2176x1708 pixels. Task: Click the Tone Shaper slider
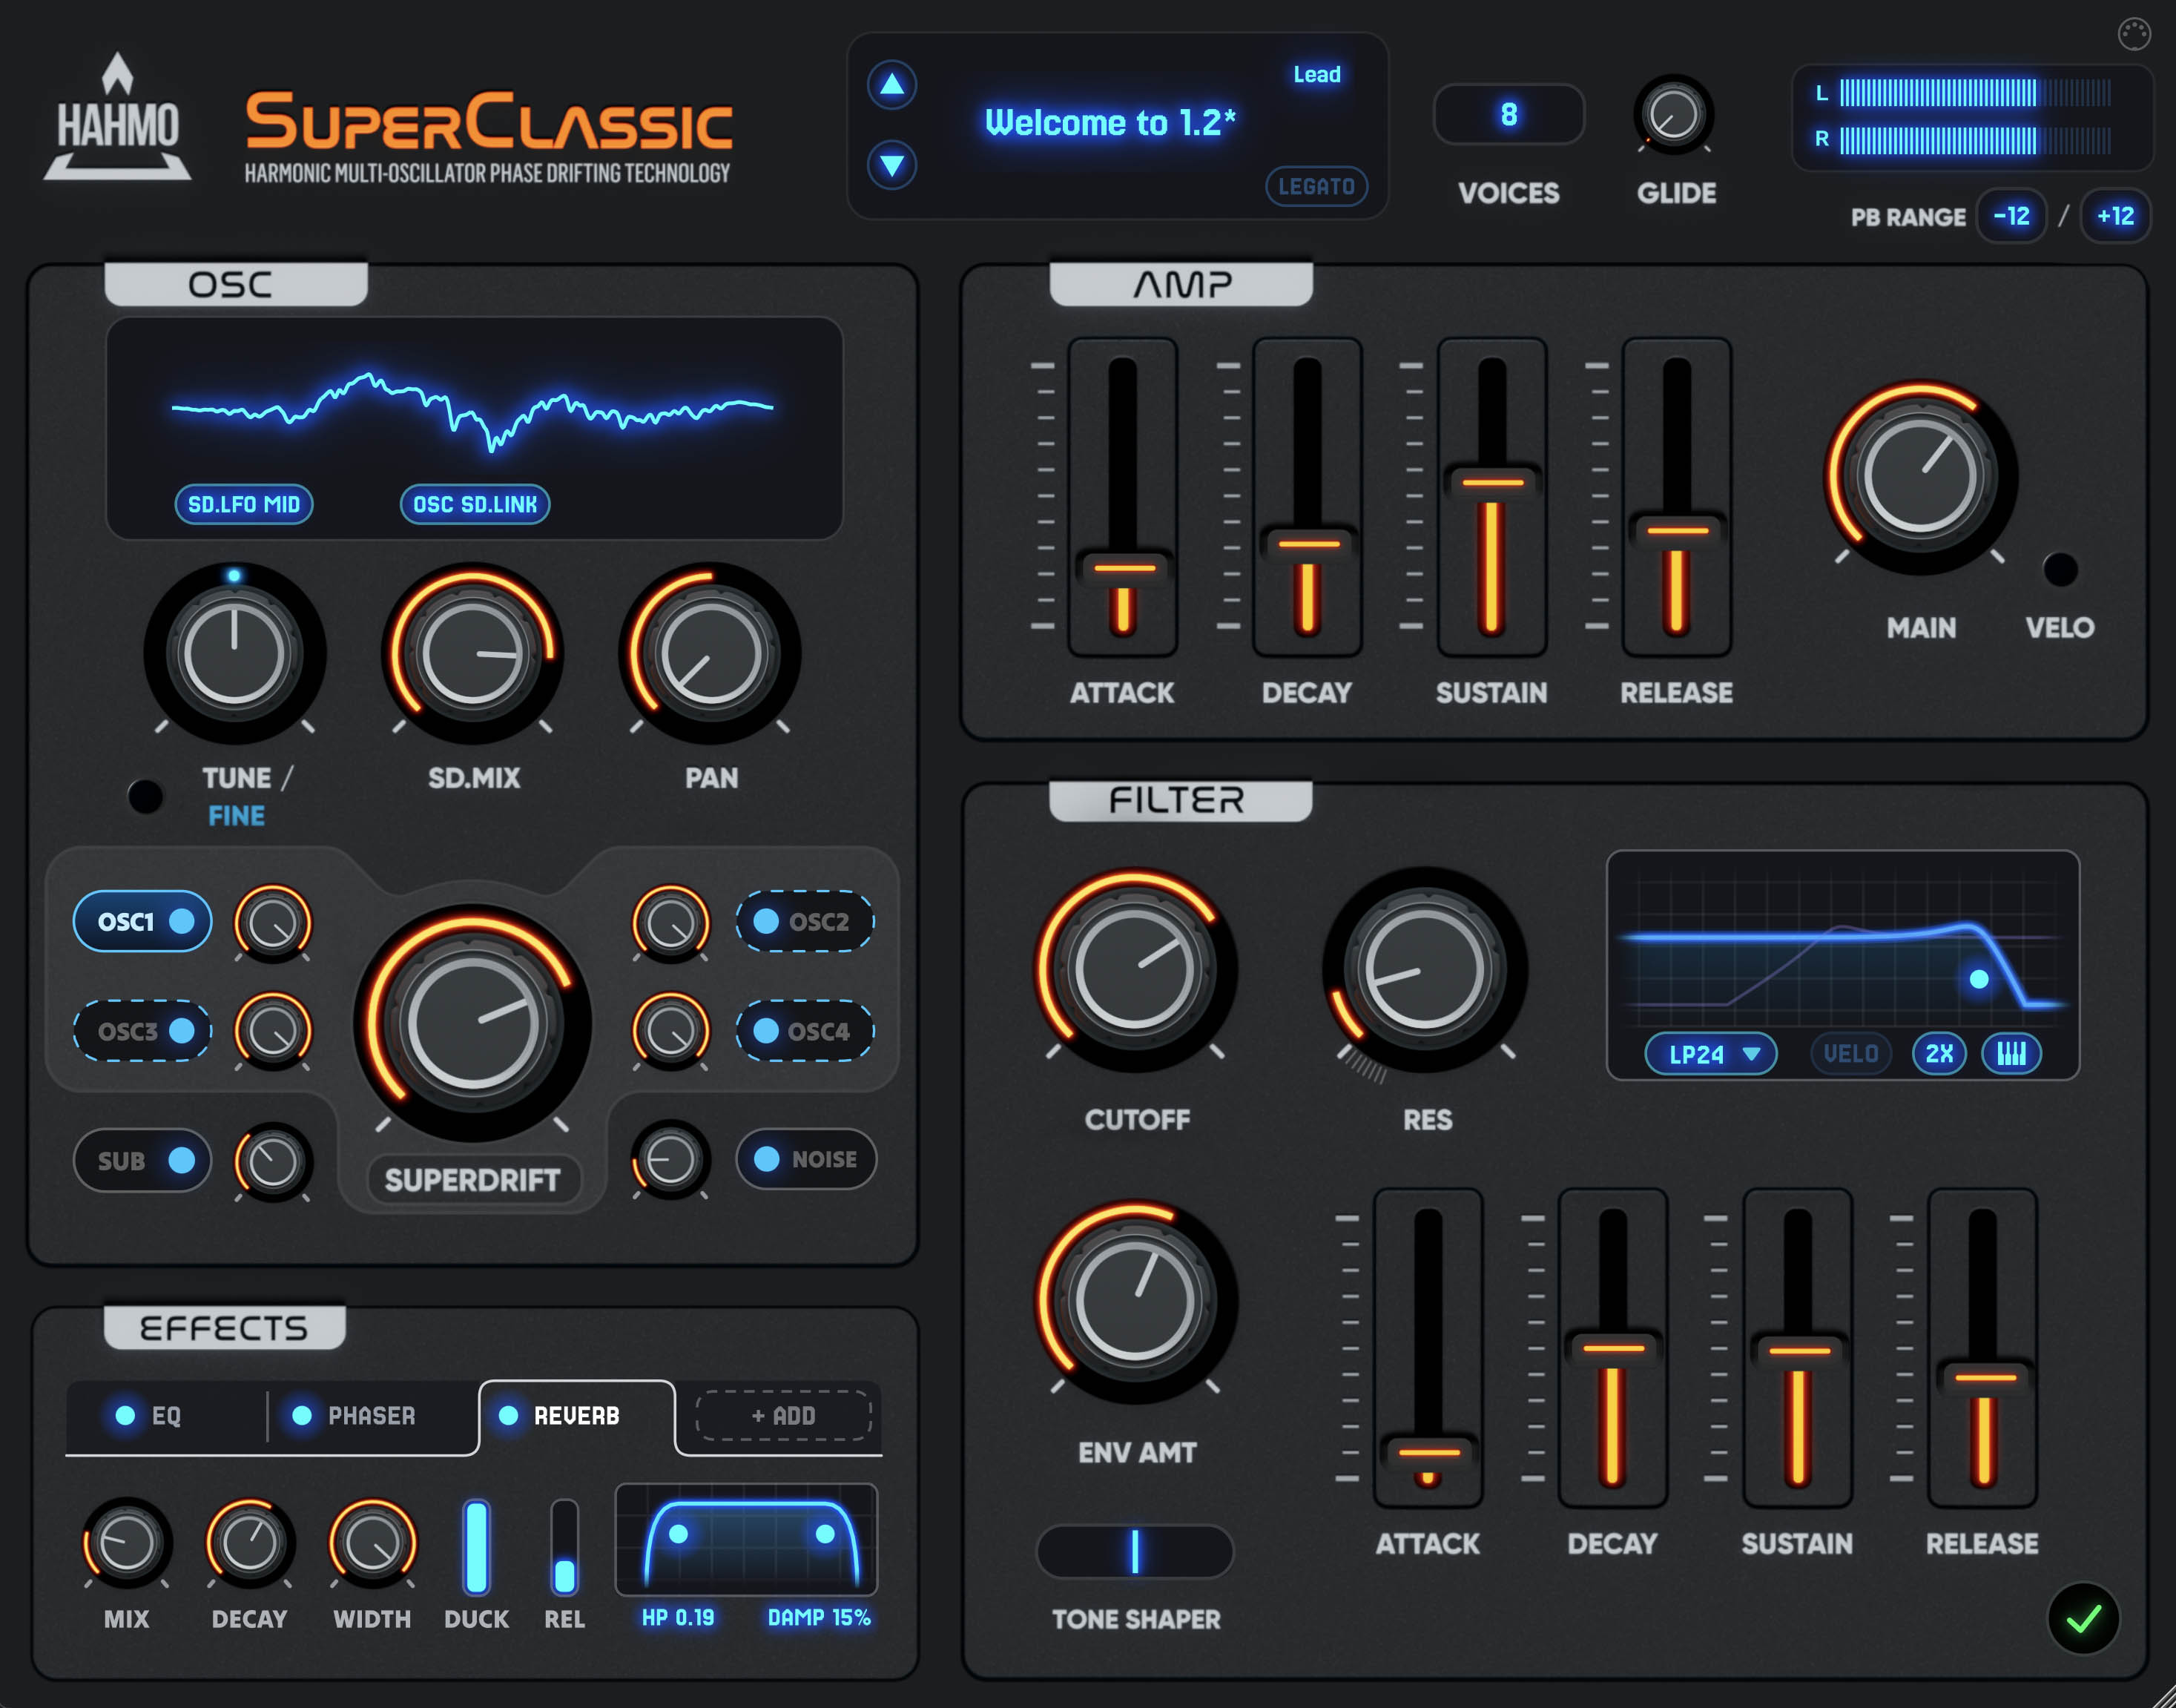point(1135,1551)
